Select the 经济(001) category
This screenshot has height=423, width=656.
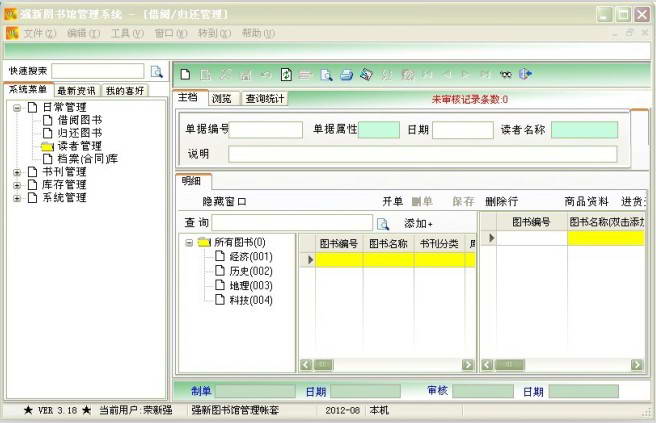[x=251, y=256]
